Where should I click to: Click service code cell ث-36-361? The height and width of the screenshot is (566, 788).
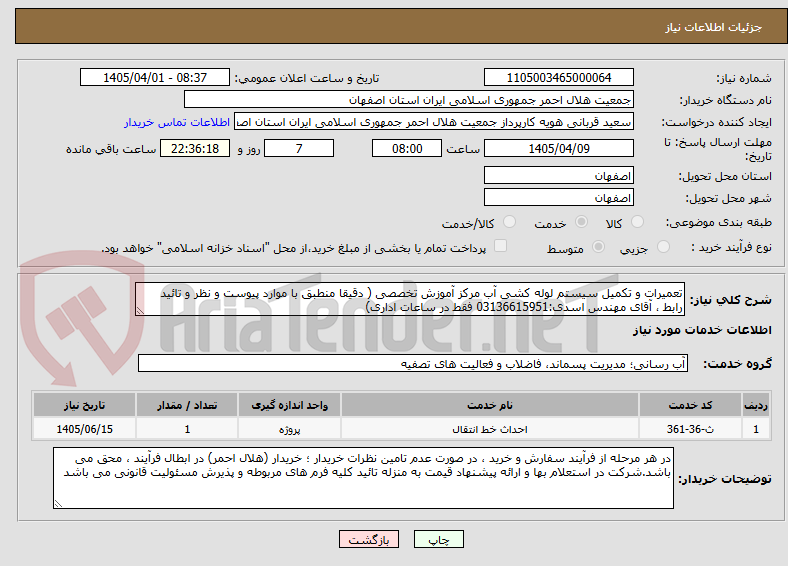click(x=690, y=429)
